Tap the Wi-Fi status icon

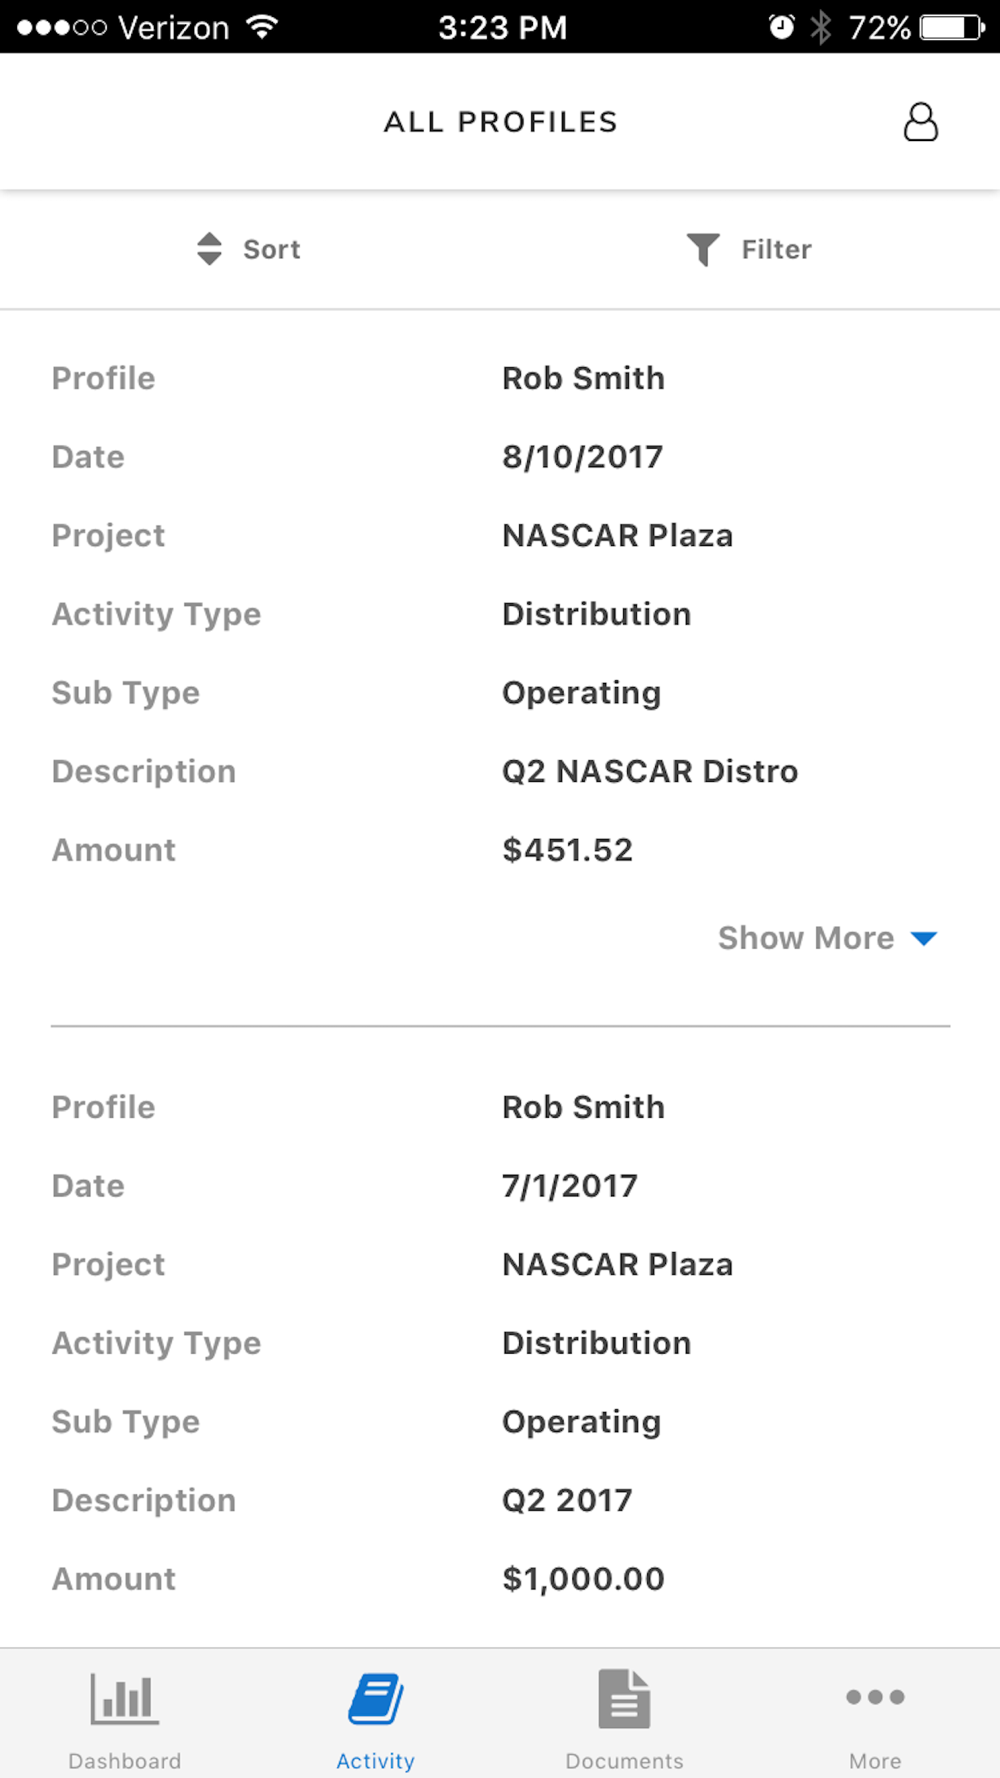[x=262, y=27]
